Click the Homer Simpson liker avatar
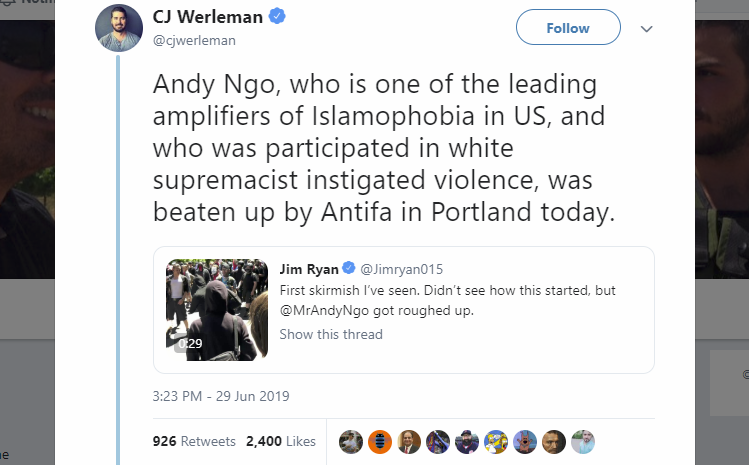 pyautogui.click(x=496, y=442)
